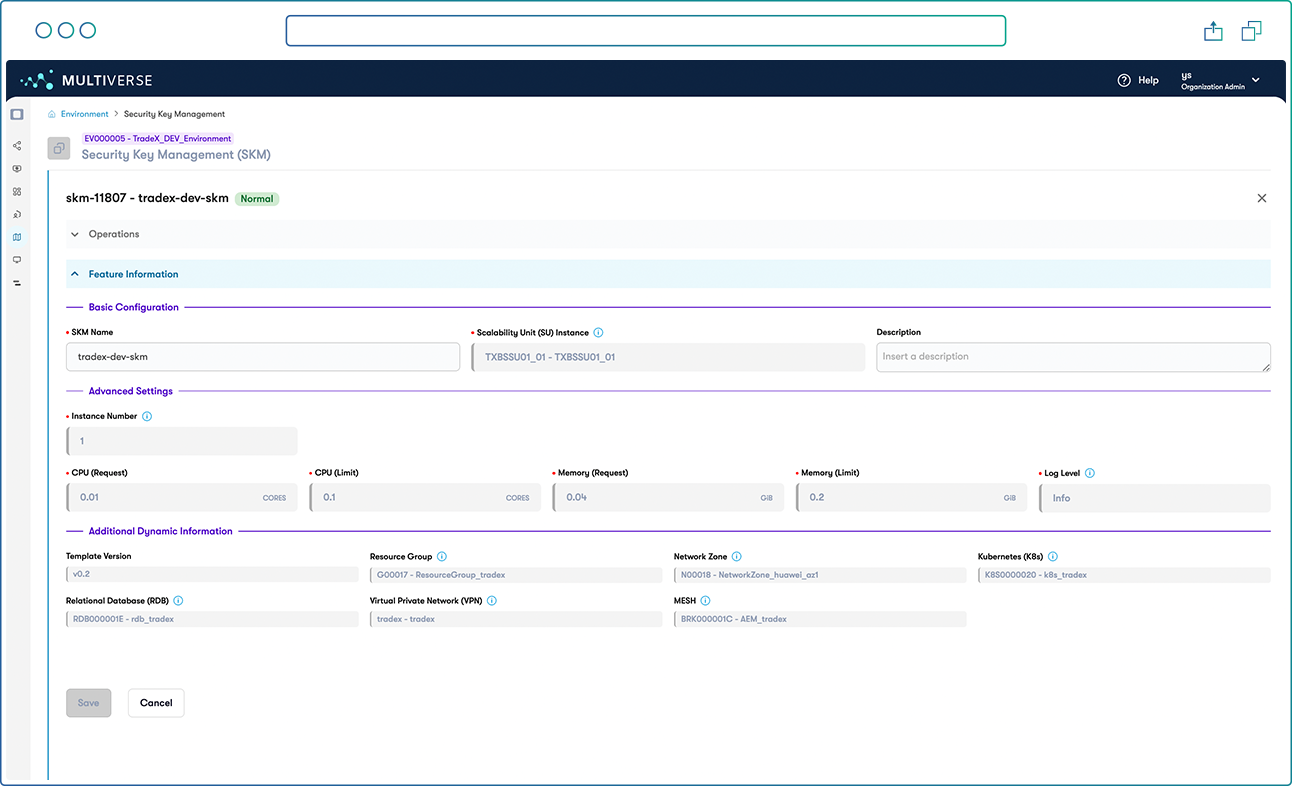Viewport: 1292px width, 786px height.
Task: Click the share/upload icon at top right
Action: click(1213, 31)
